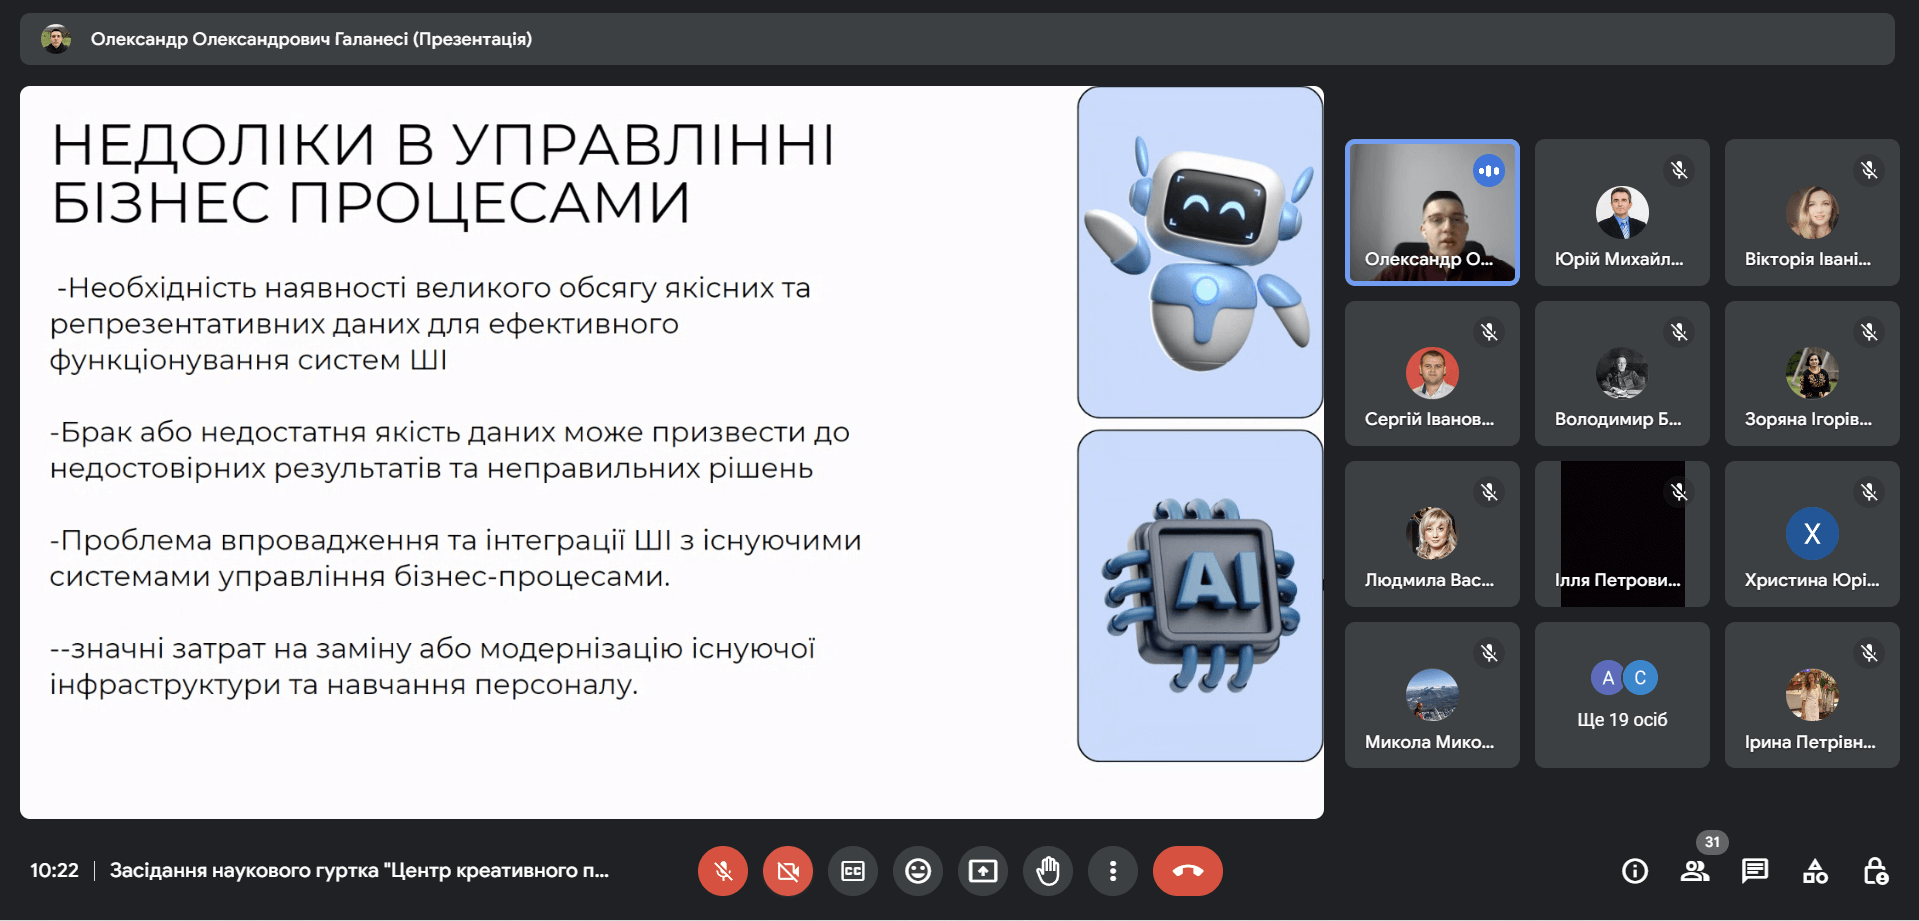Expand the 'Ще 19 осіб' participants tile
Viewport: 1919px width, 921px height.
[x=1622, y=695]
